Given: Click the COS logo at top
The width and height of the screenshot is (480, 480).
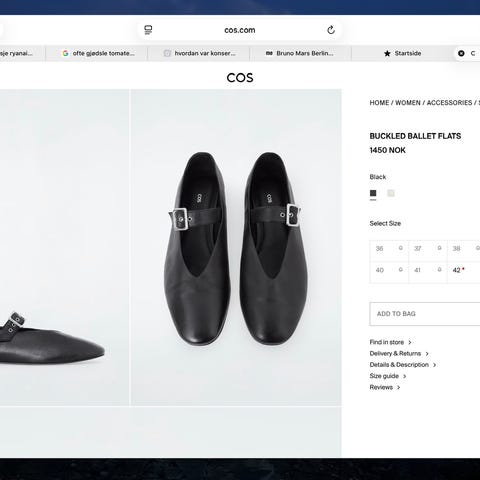Looking at the screenshot, I should 240,78.
